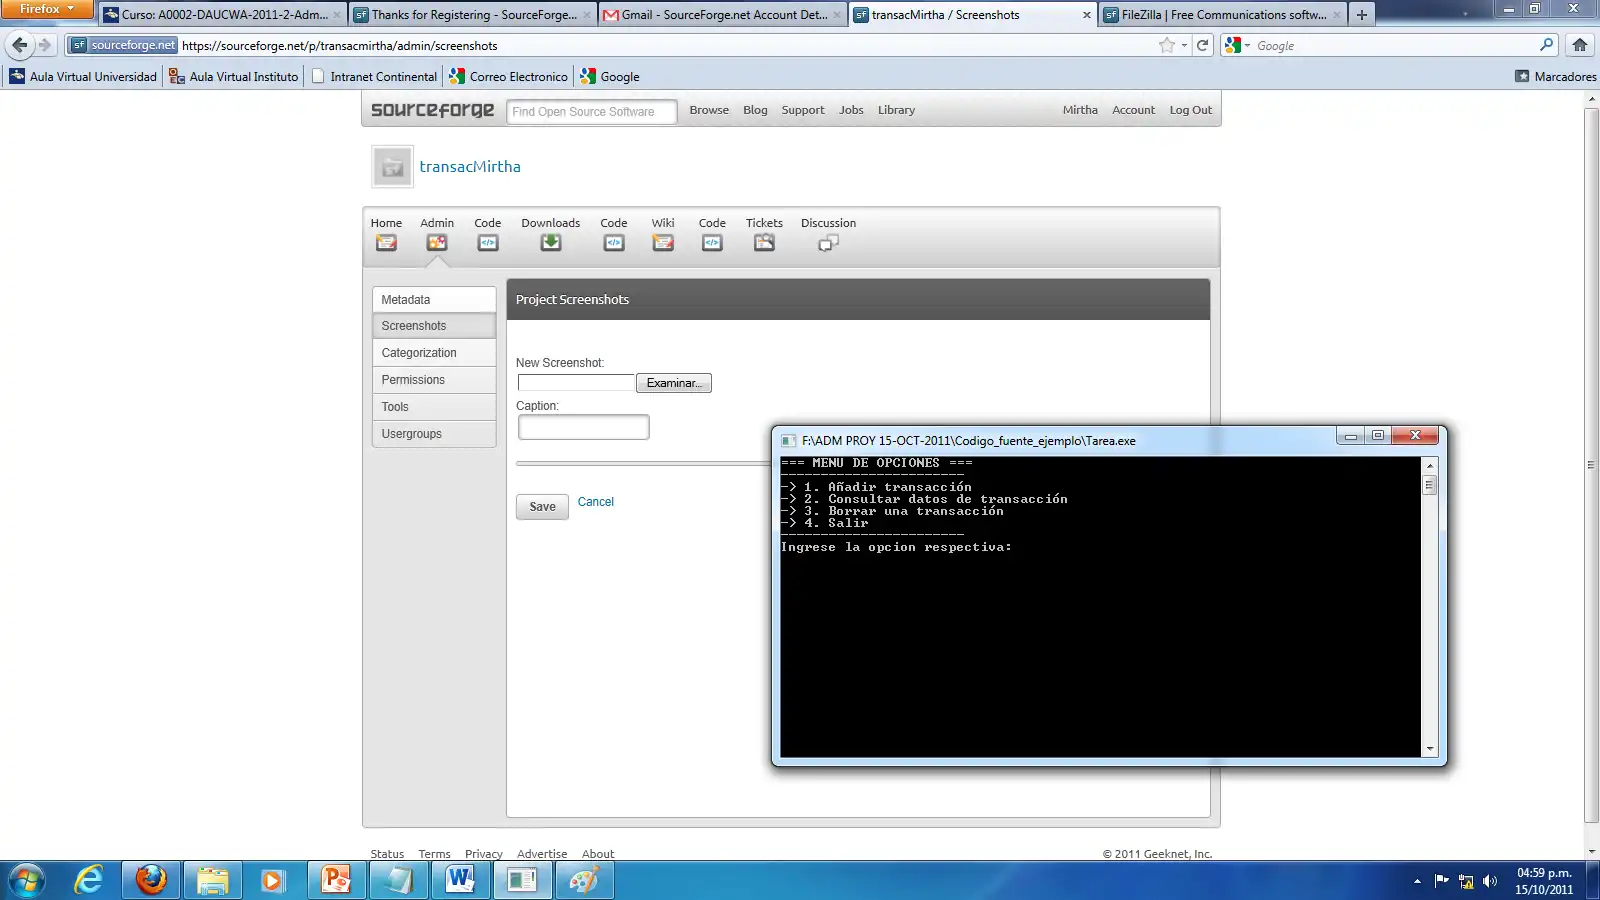The height and width of the screenshot is (900, 1600).
Task: Switch to PowerPoint in the taskbar
Action: [336, 880]
